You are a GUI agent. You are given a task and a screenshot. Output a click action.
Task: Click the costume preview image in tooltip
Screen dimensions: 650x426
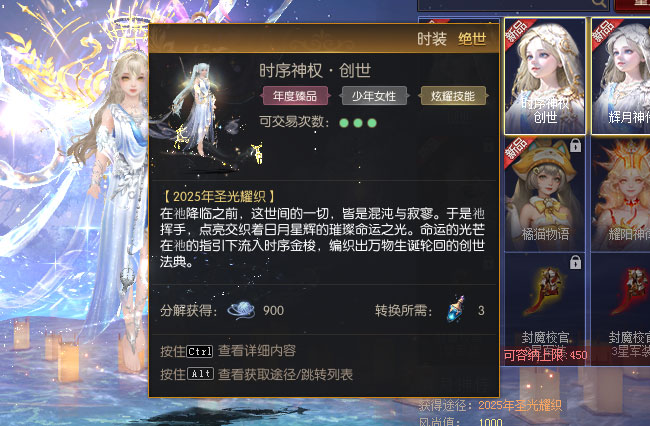click(206, 114)
